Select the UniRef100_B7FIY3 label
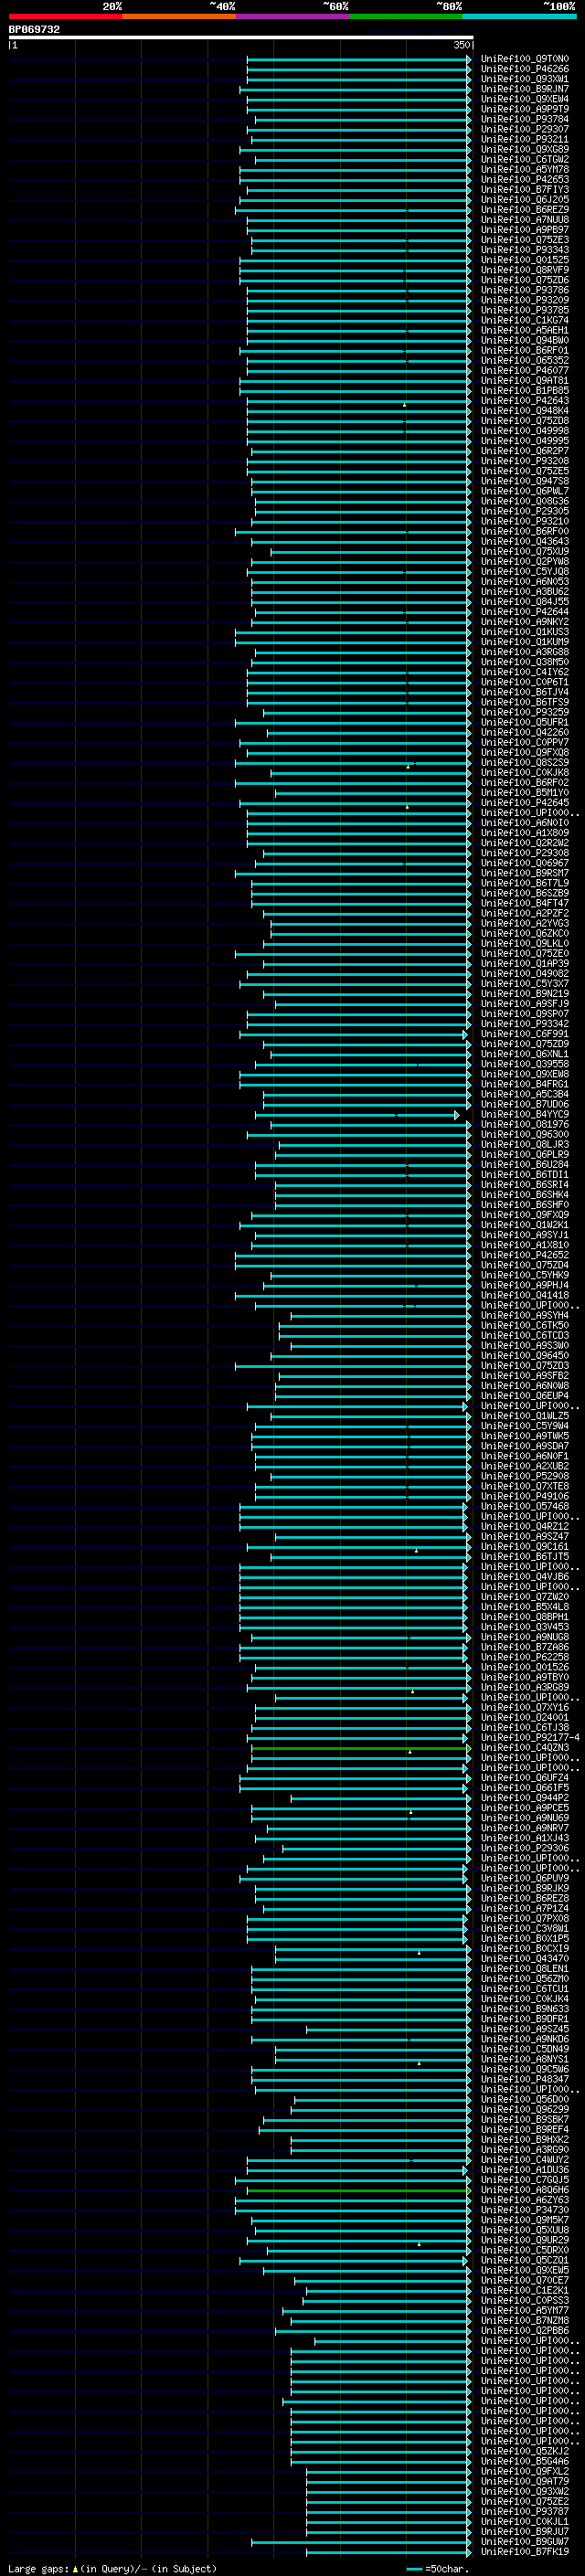 [524, 189]
